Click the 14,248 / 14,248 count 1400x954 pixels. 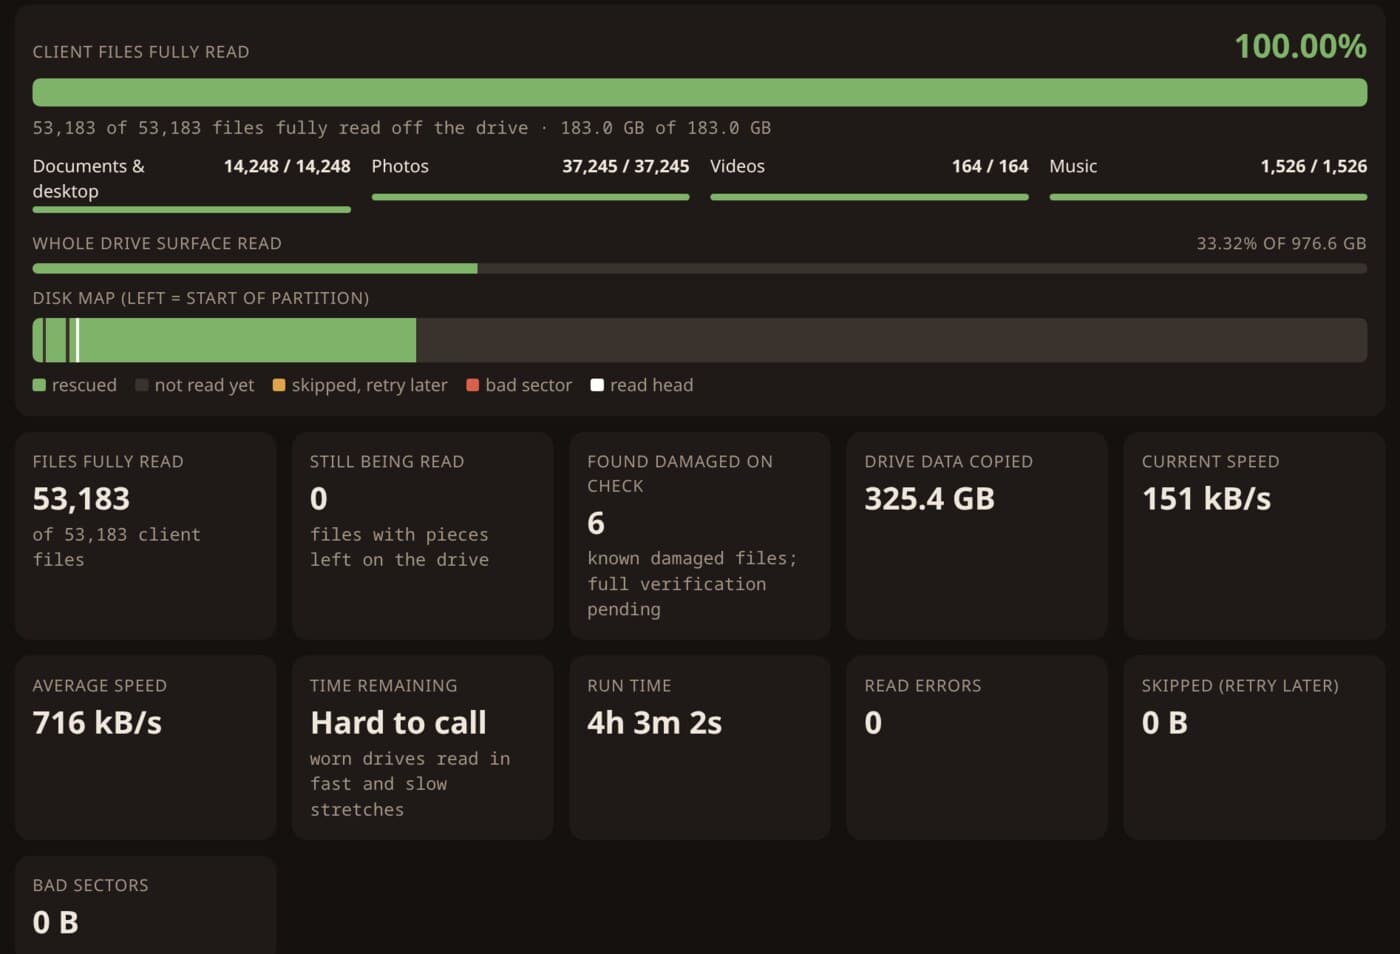(287, 166)
